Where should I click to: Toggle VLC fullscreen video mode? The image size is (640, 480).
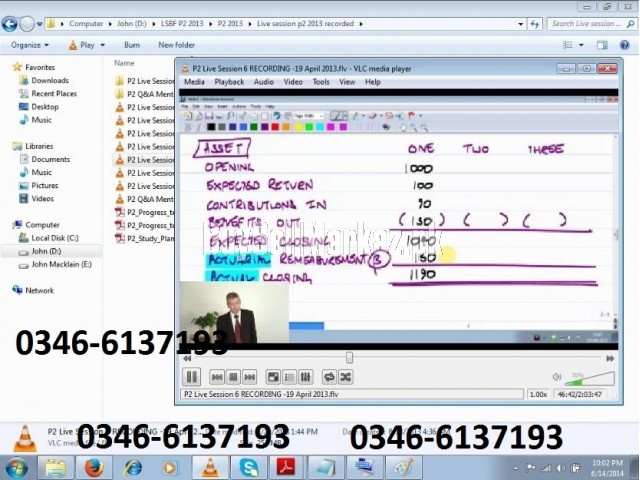273,377
